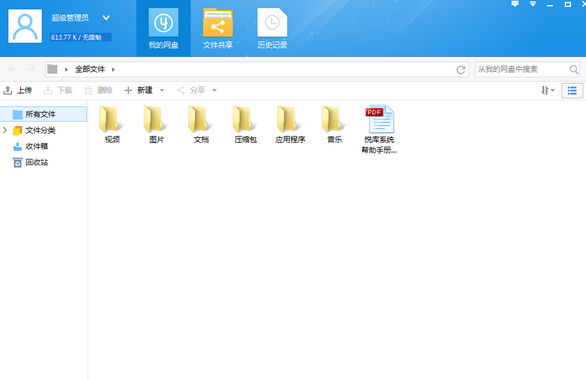This screenshot has width=586, height=381.
Task: Switch to the 历史记录 tab
Action: (x=272, y=29)
